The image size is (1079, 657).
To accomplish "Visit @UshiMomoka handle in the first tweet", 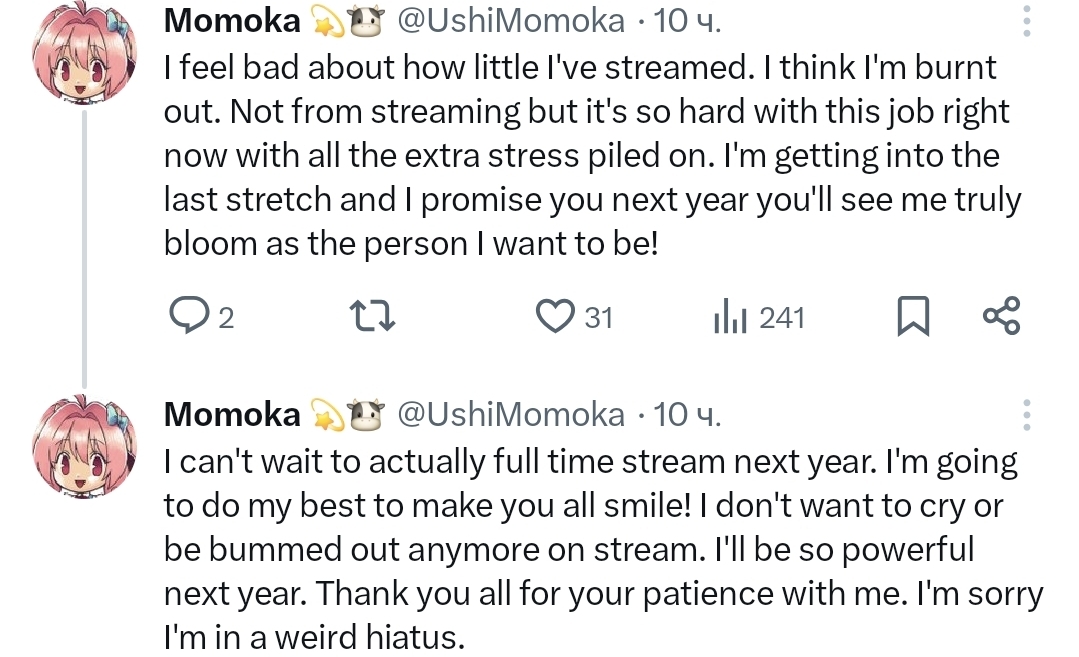I will click(511, 19).
